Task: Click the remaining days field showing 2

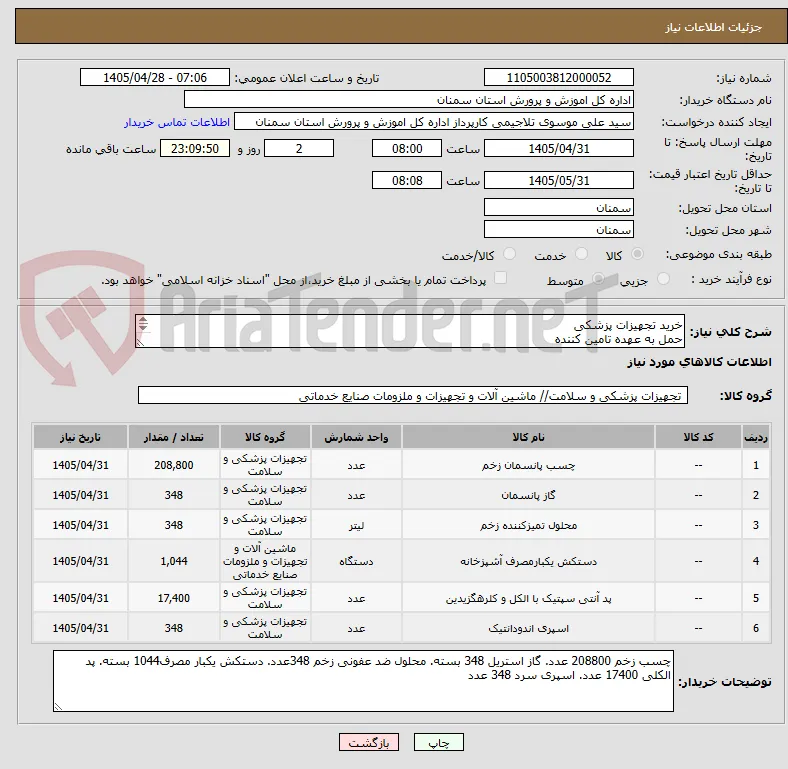Action: click(299, 148)
